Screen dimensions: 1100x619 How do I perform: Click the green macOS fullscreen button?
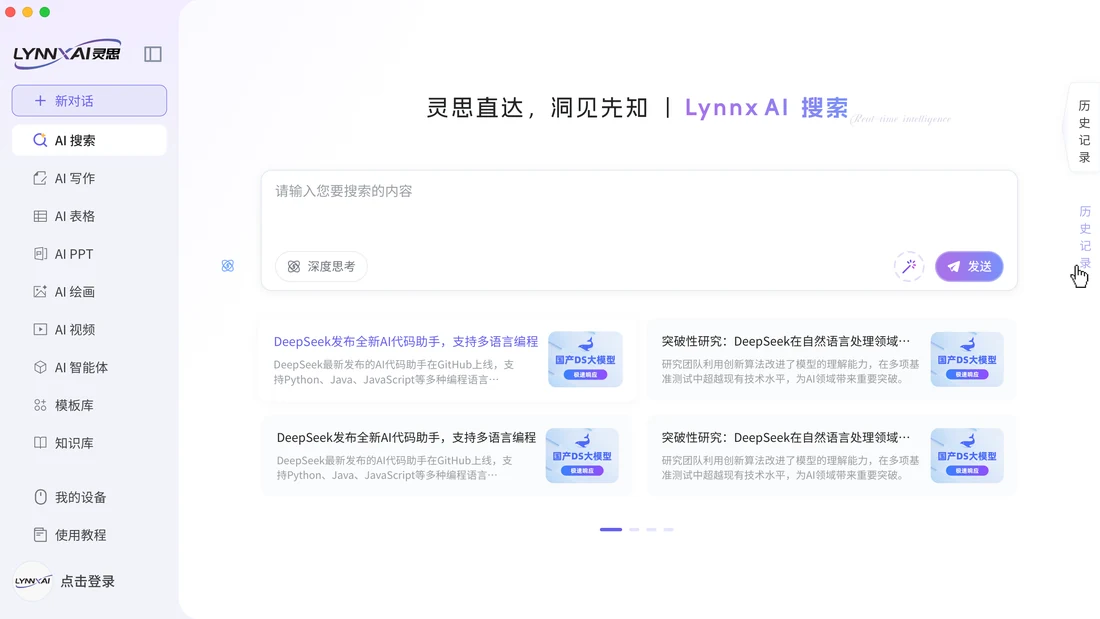tap(44, 12)
